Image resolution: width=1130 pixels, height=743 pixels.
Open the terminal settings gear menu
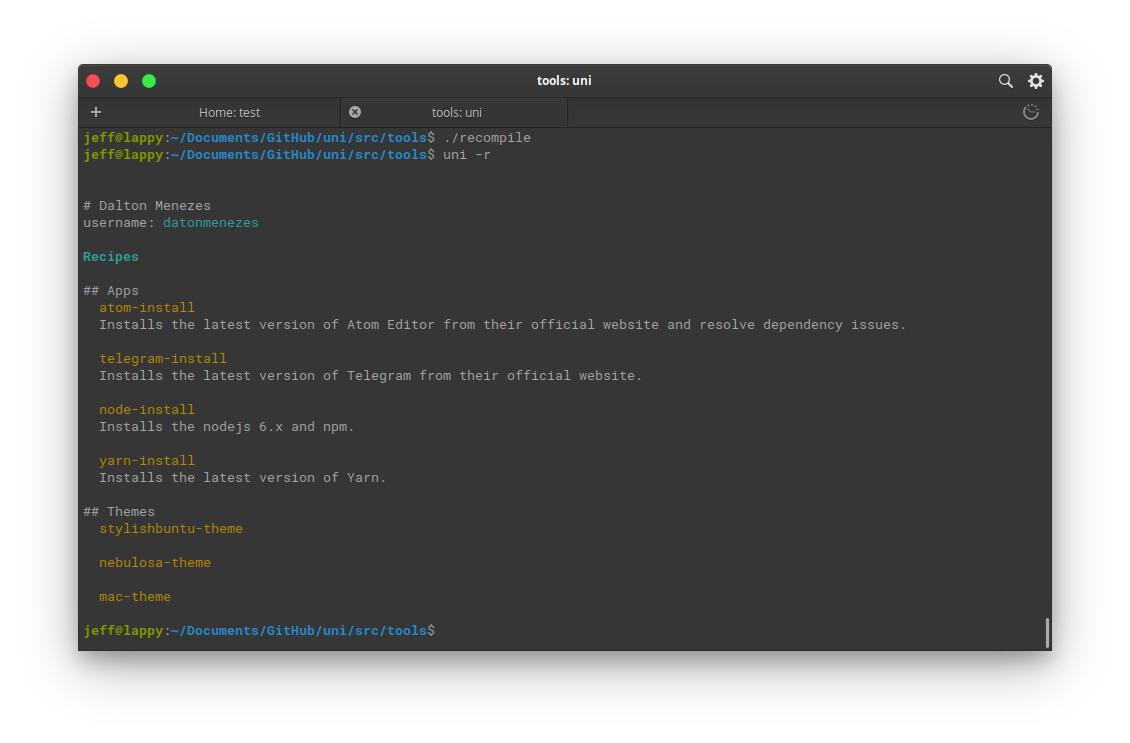pyautogui.click(x=1036, y=81)
